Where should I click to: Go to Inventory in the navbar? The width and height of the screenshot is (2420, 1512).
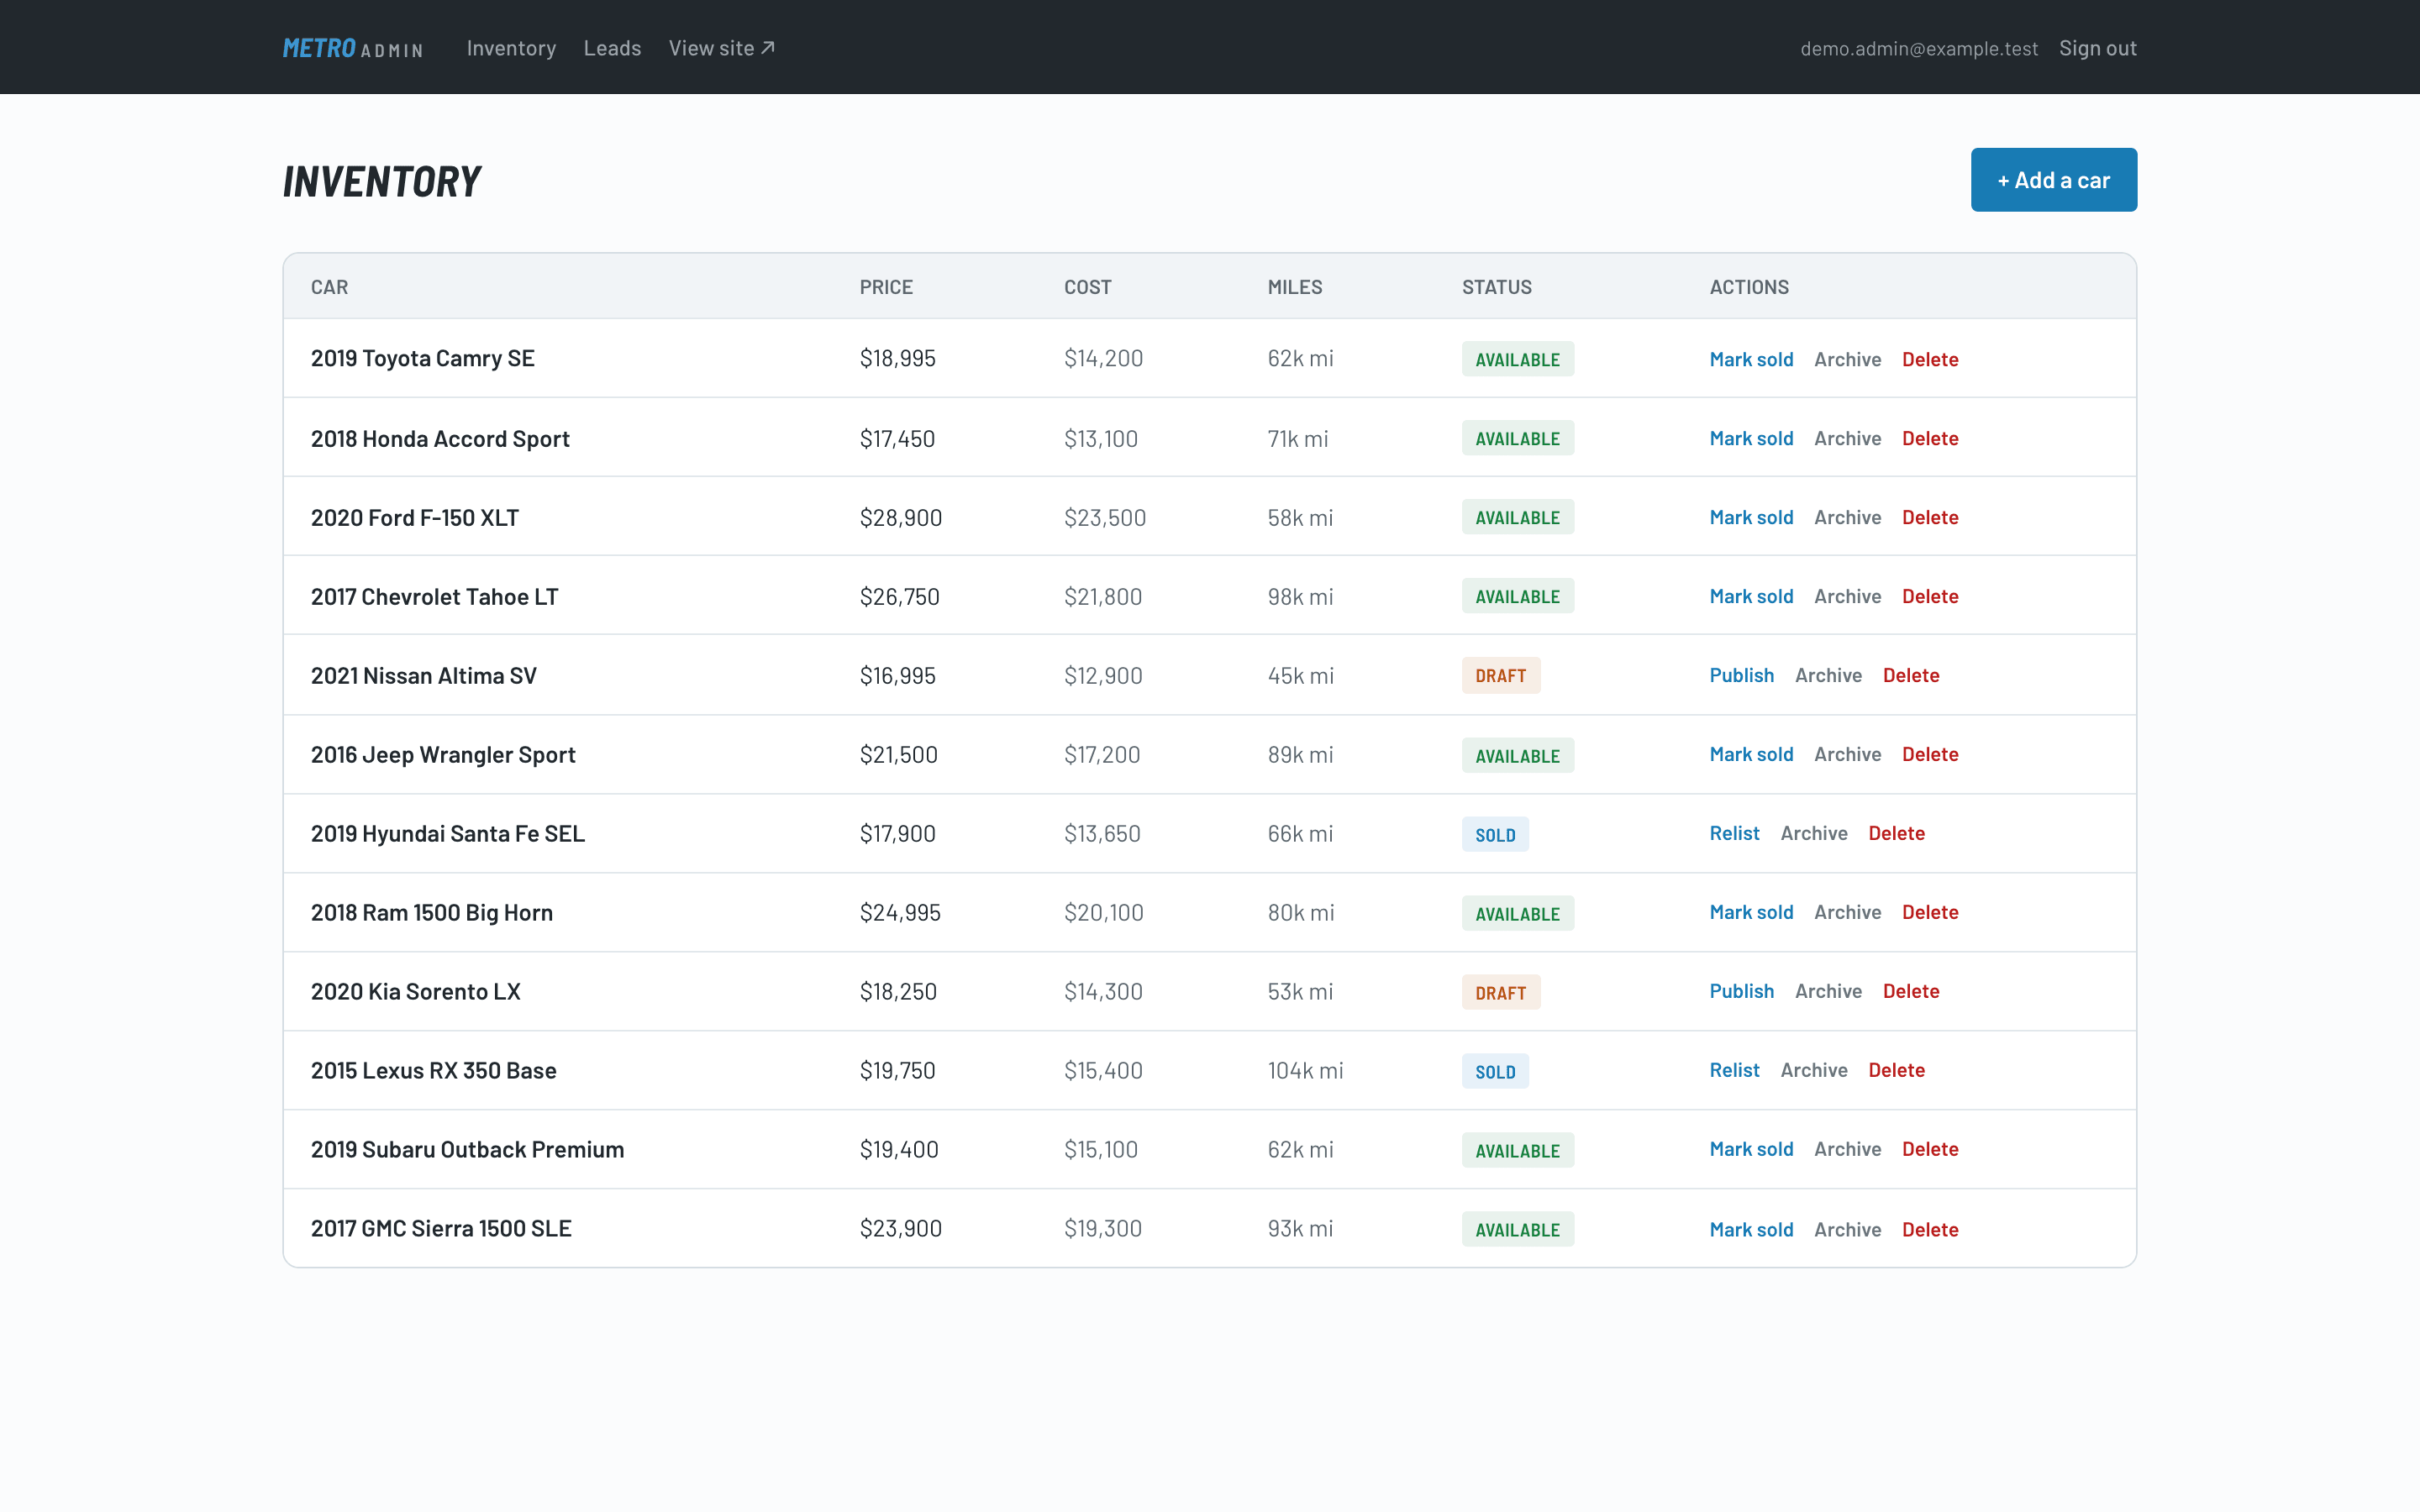click(x=511, y=48)
